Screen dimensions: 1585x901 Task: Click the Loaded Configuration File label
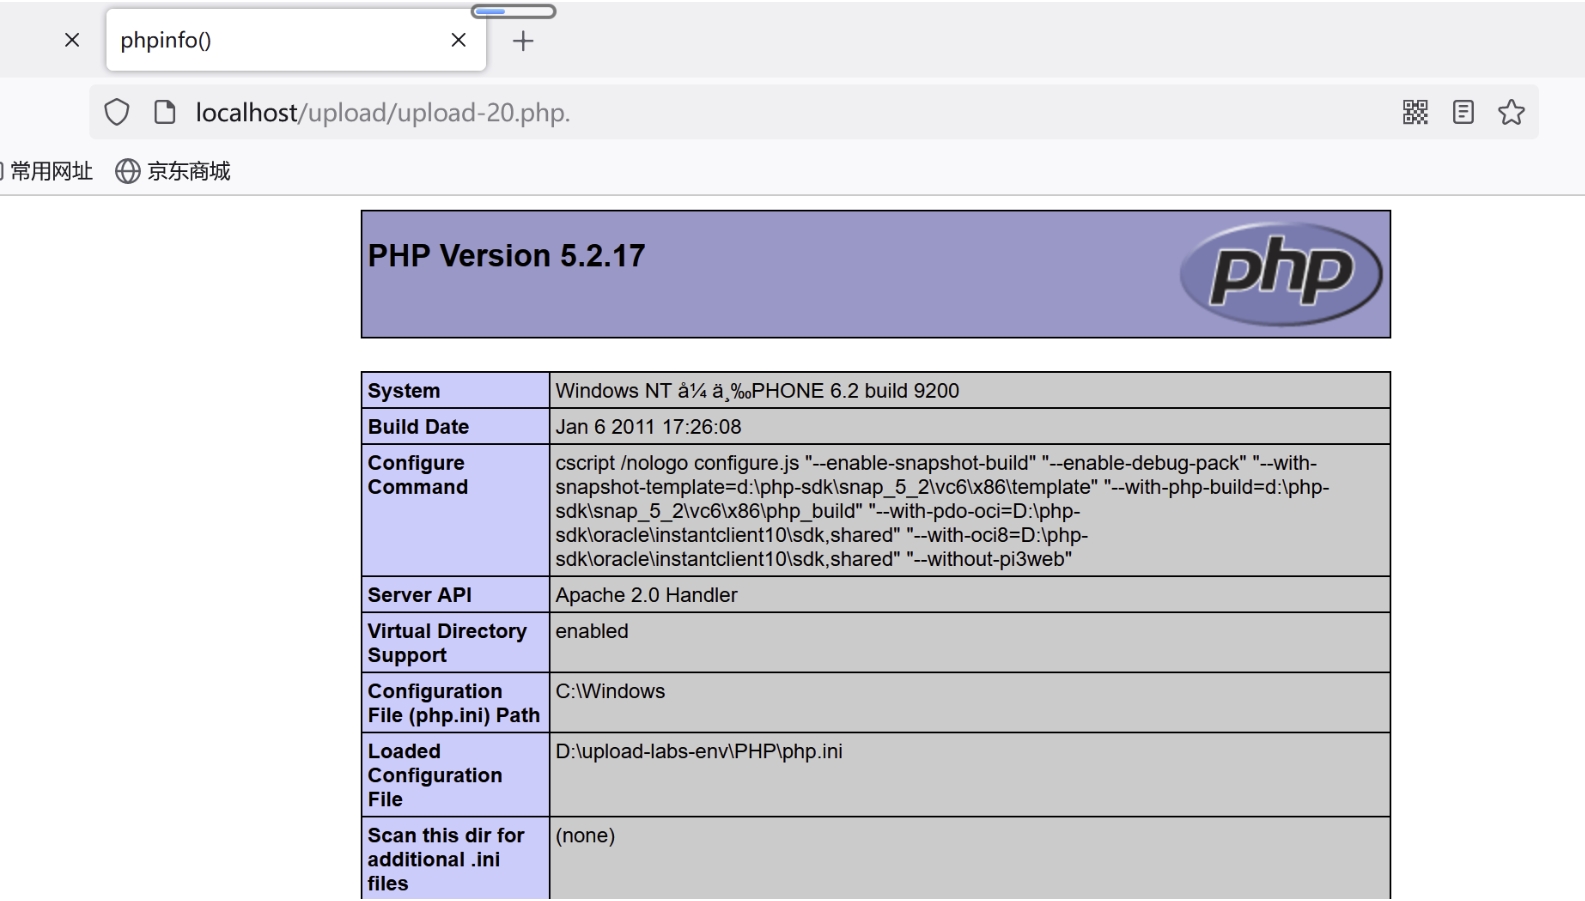(435, 775)
